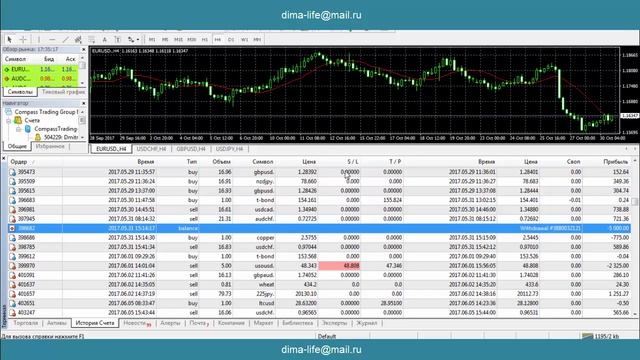
Task: Open the Активы terminal tab
Action: pyautogui.click(x=57, y=323)
